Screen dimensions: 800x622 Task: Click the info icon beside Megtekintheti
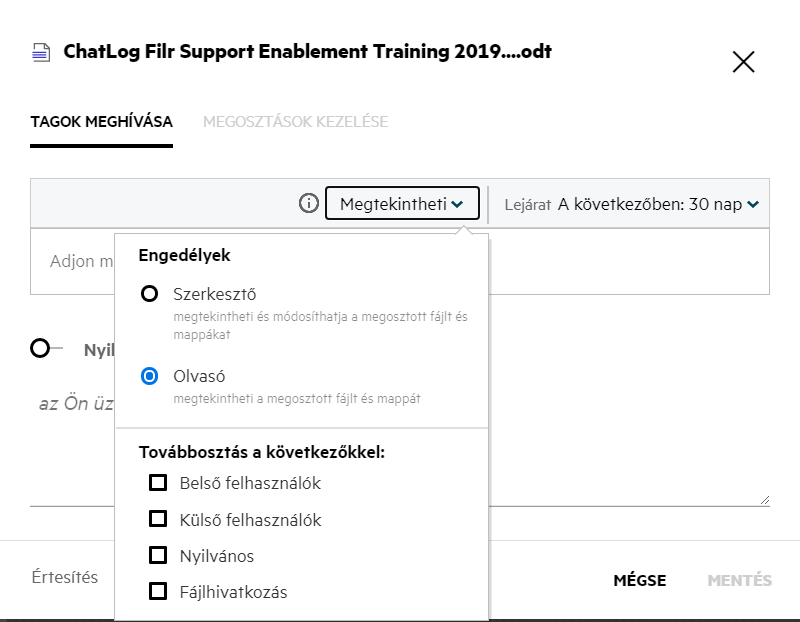pos(309,204)
